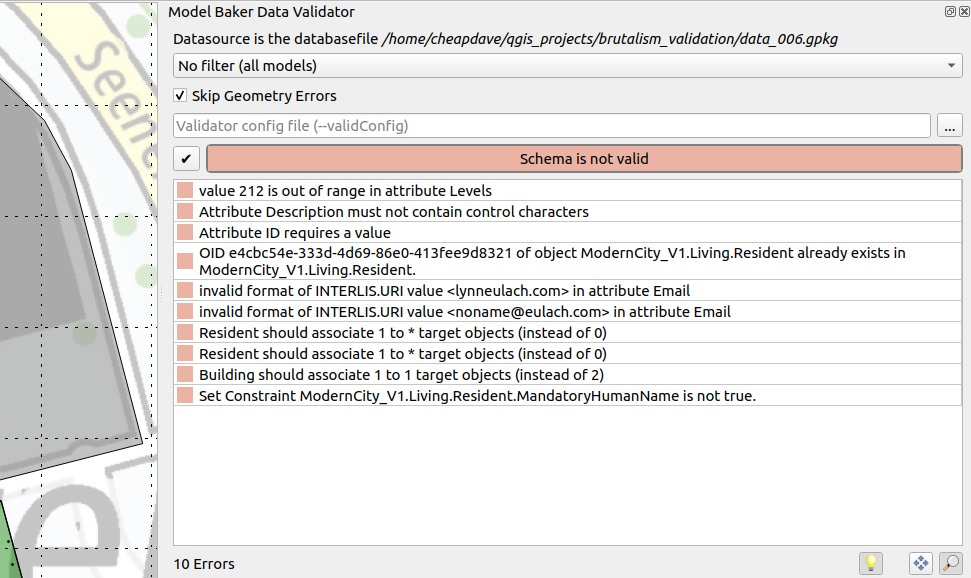
Task: Float the Data Validator panel
Action: pos(949,12)
